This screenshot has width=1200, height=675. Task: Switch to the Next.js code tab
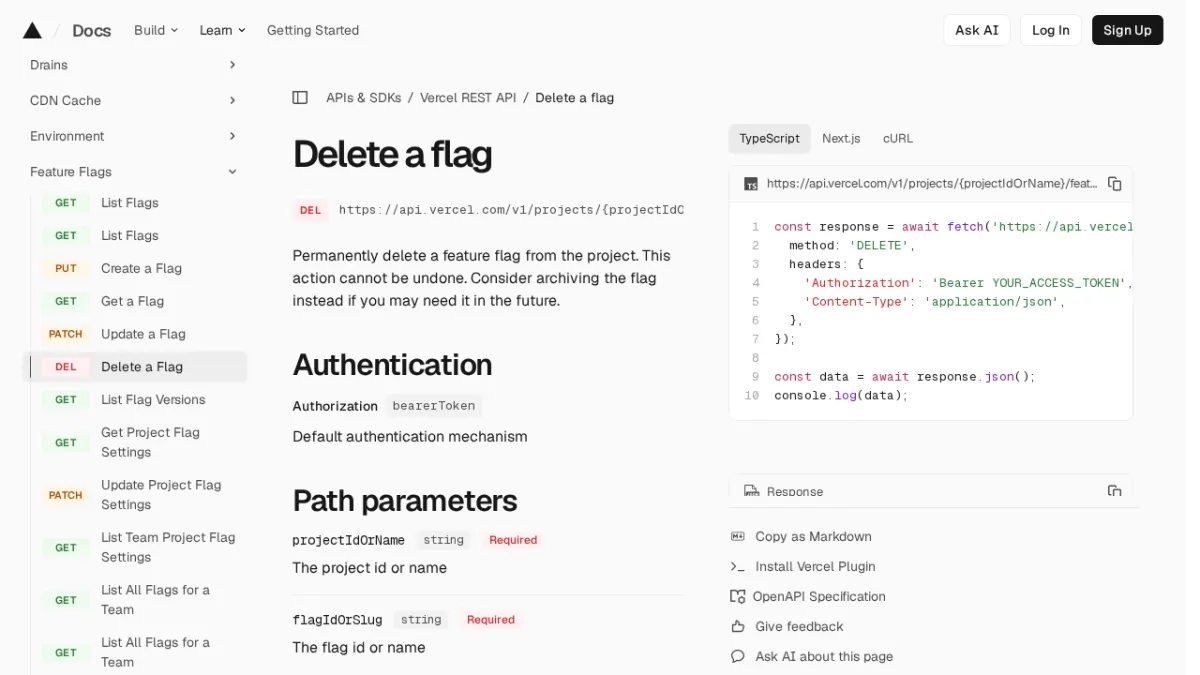[x=841, y=139]
